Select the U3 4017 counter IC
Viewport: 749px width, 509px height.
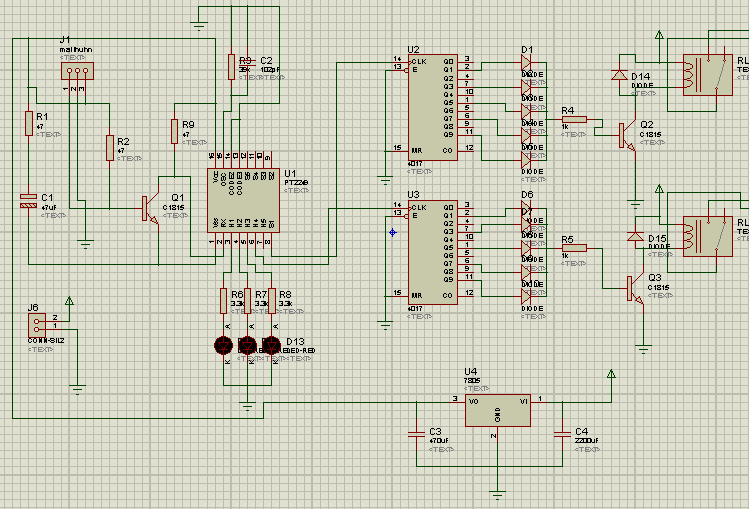click(433, 251)
